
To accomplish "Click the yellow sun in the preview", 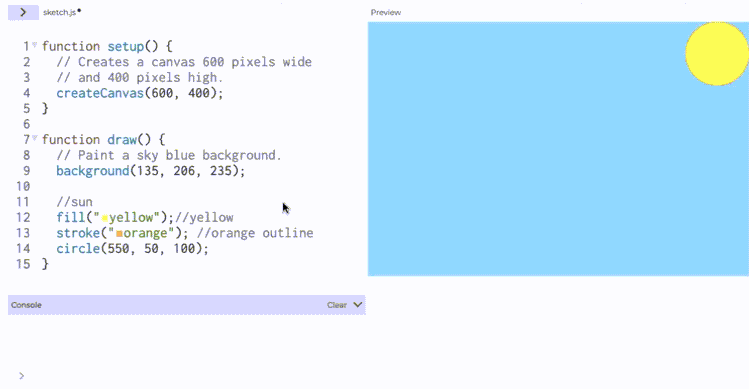I will pos(717,54).
